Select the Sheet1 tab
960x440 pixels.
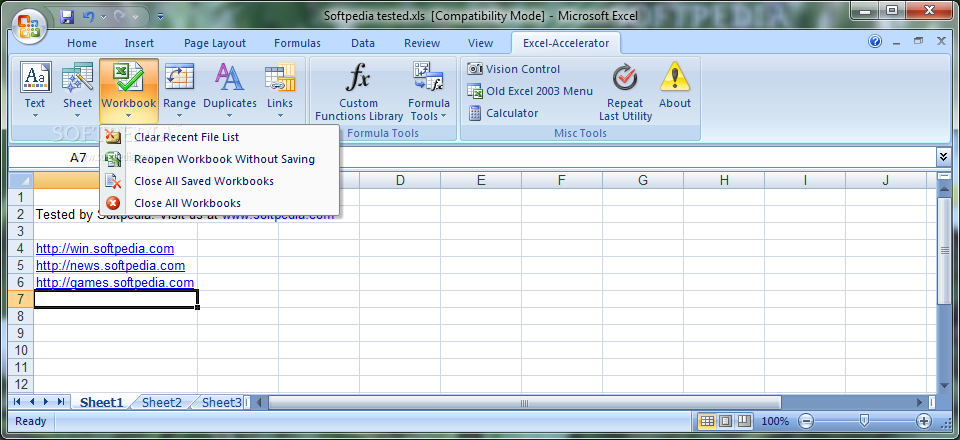[102, 402]
